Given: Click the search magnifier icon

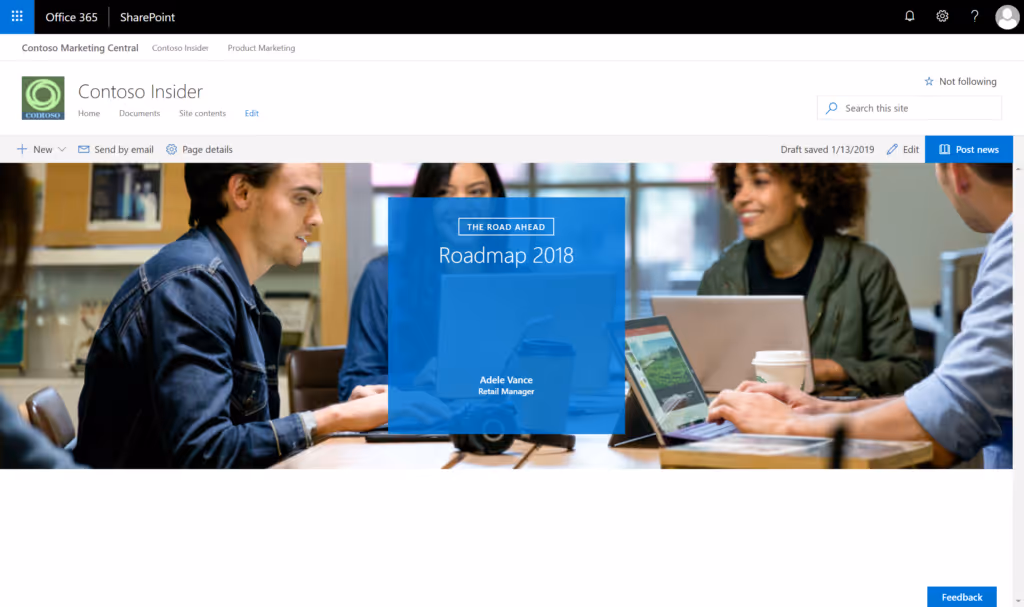Looking at the screenshot, I should (831, 108).
